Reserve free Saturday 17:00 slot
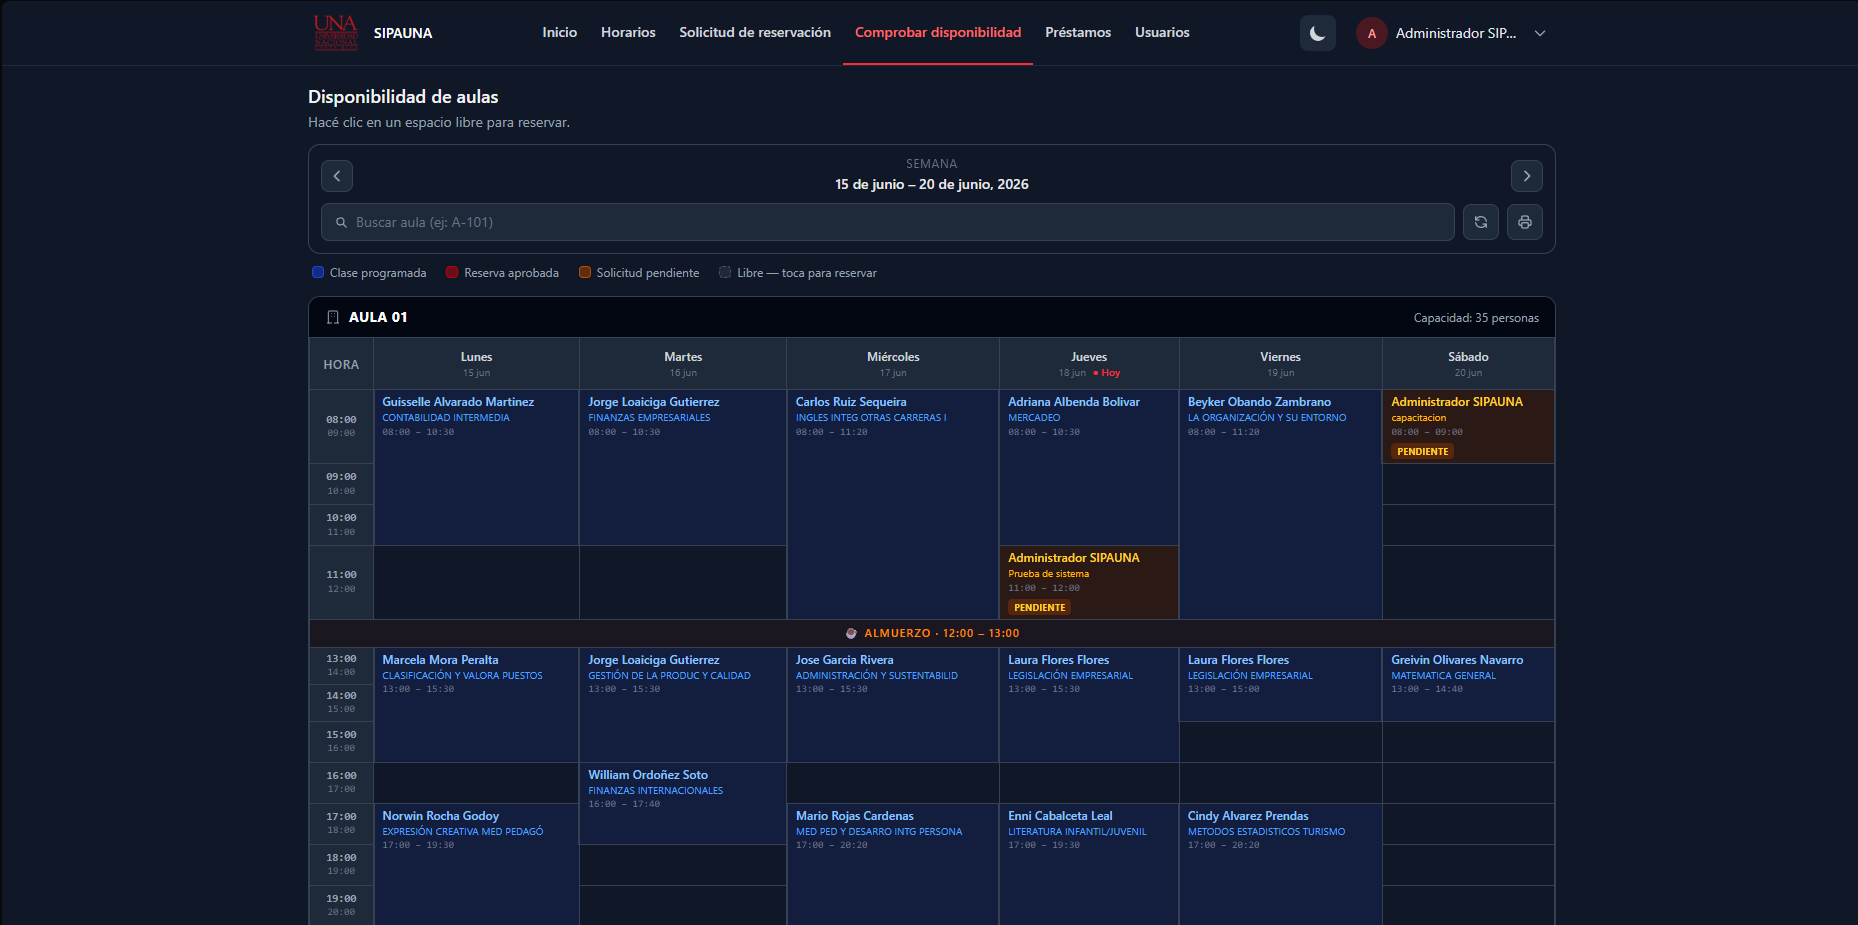Image resolution: width=1858 pixels, height=925 pixels. pyautogui.click(x=1468, y=824)
